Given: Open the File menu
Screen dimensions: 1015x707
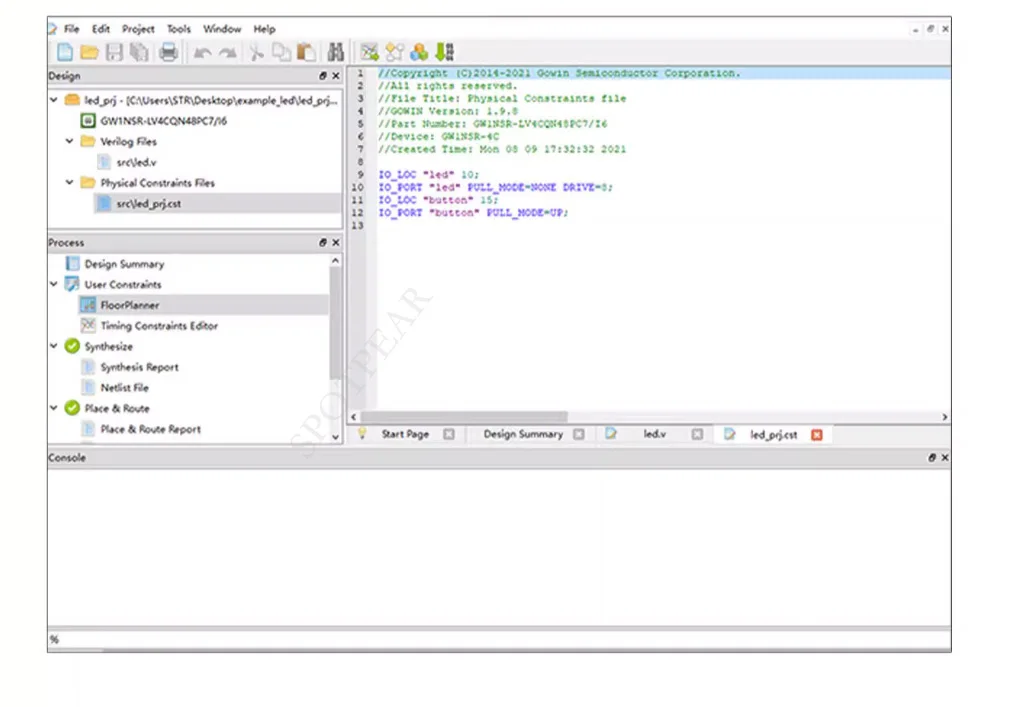Looking at the screenshot, I should tap(71, 29).
